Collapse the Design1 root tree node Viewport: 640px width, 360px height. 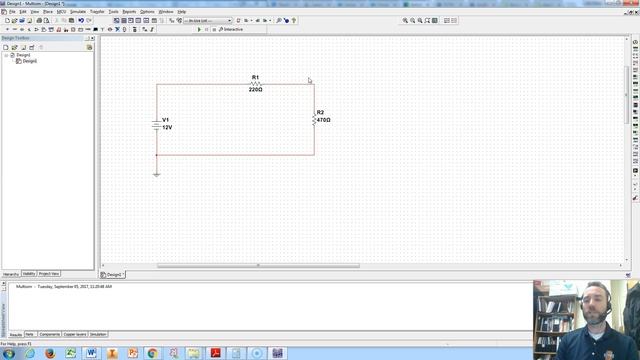tap(6, 55)
